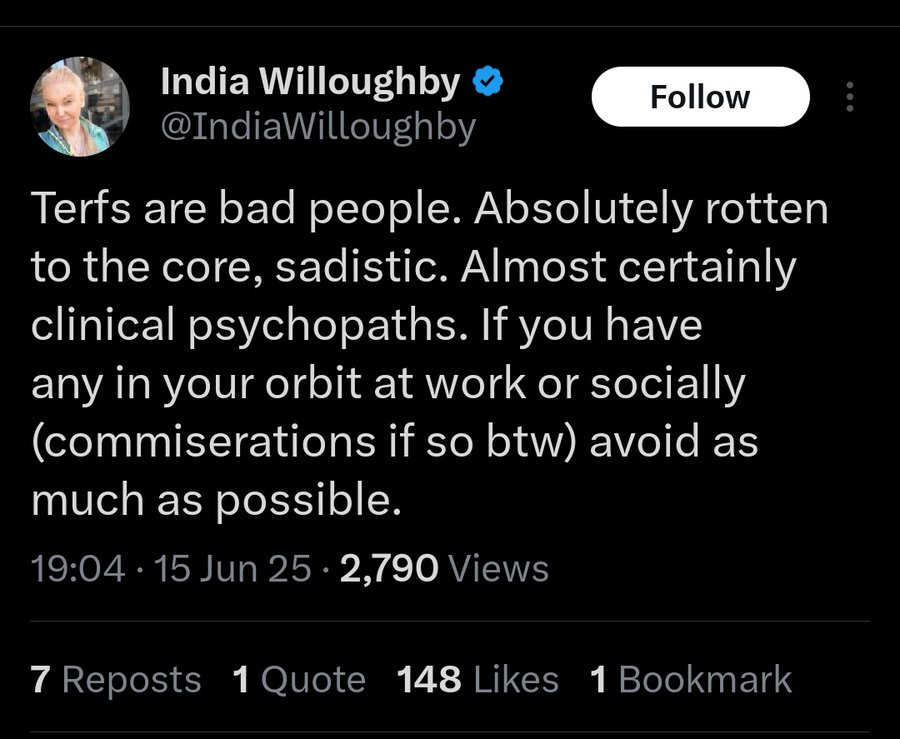The image size is (900, 739).
Task: Open the three-dot more options menu
Action: click(x=850, y=97)
